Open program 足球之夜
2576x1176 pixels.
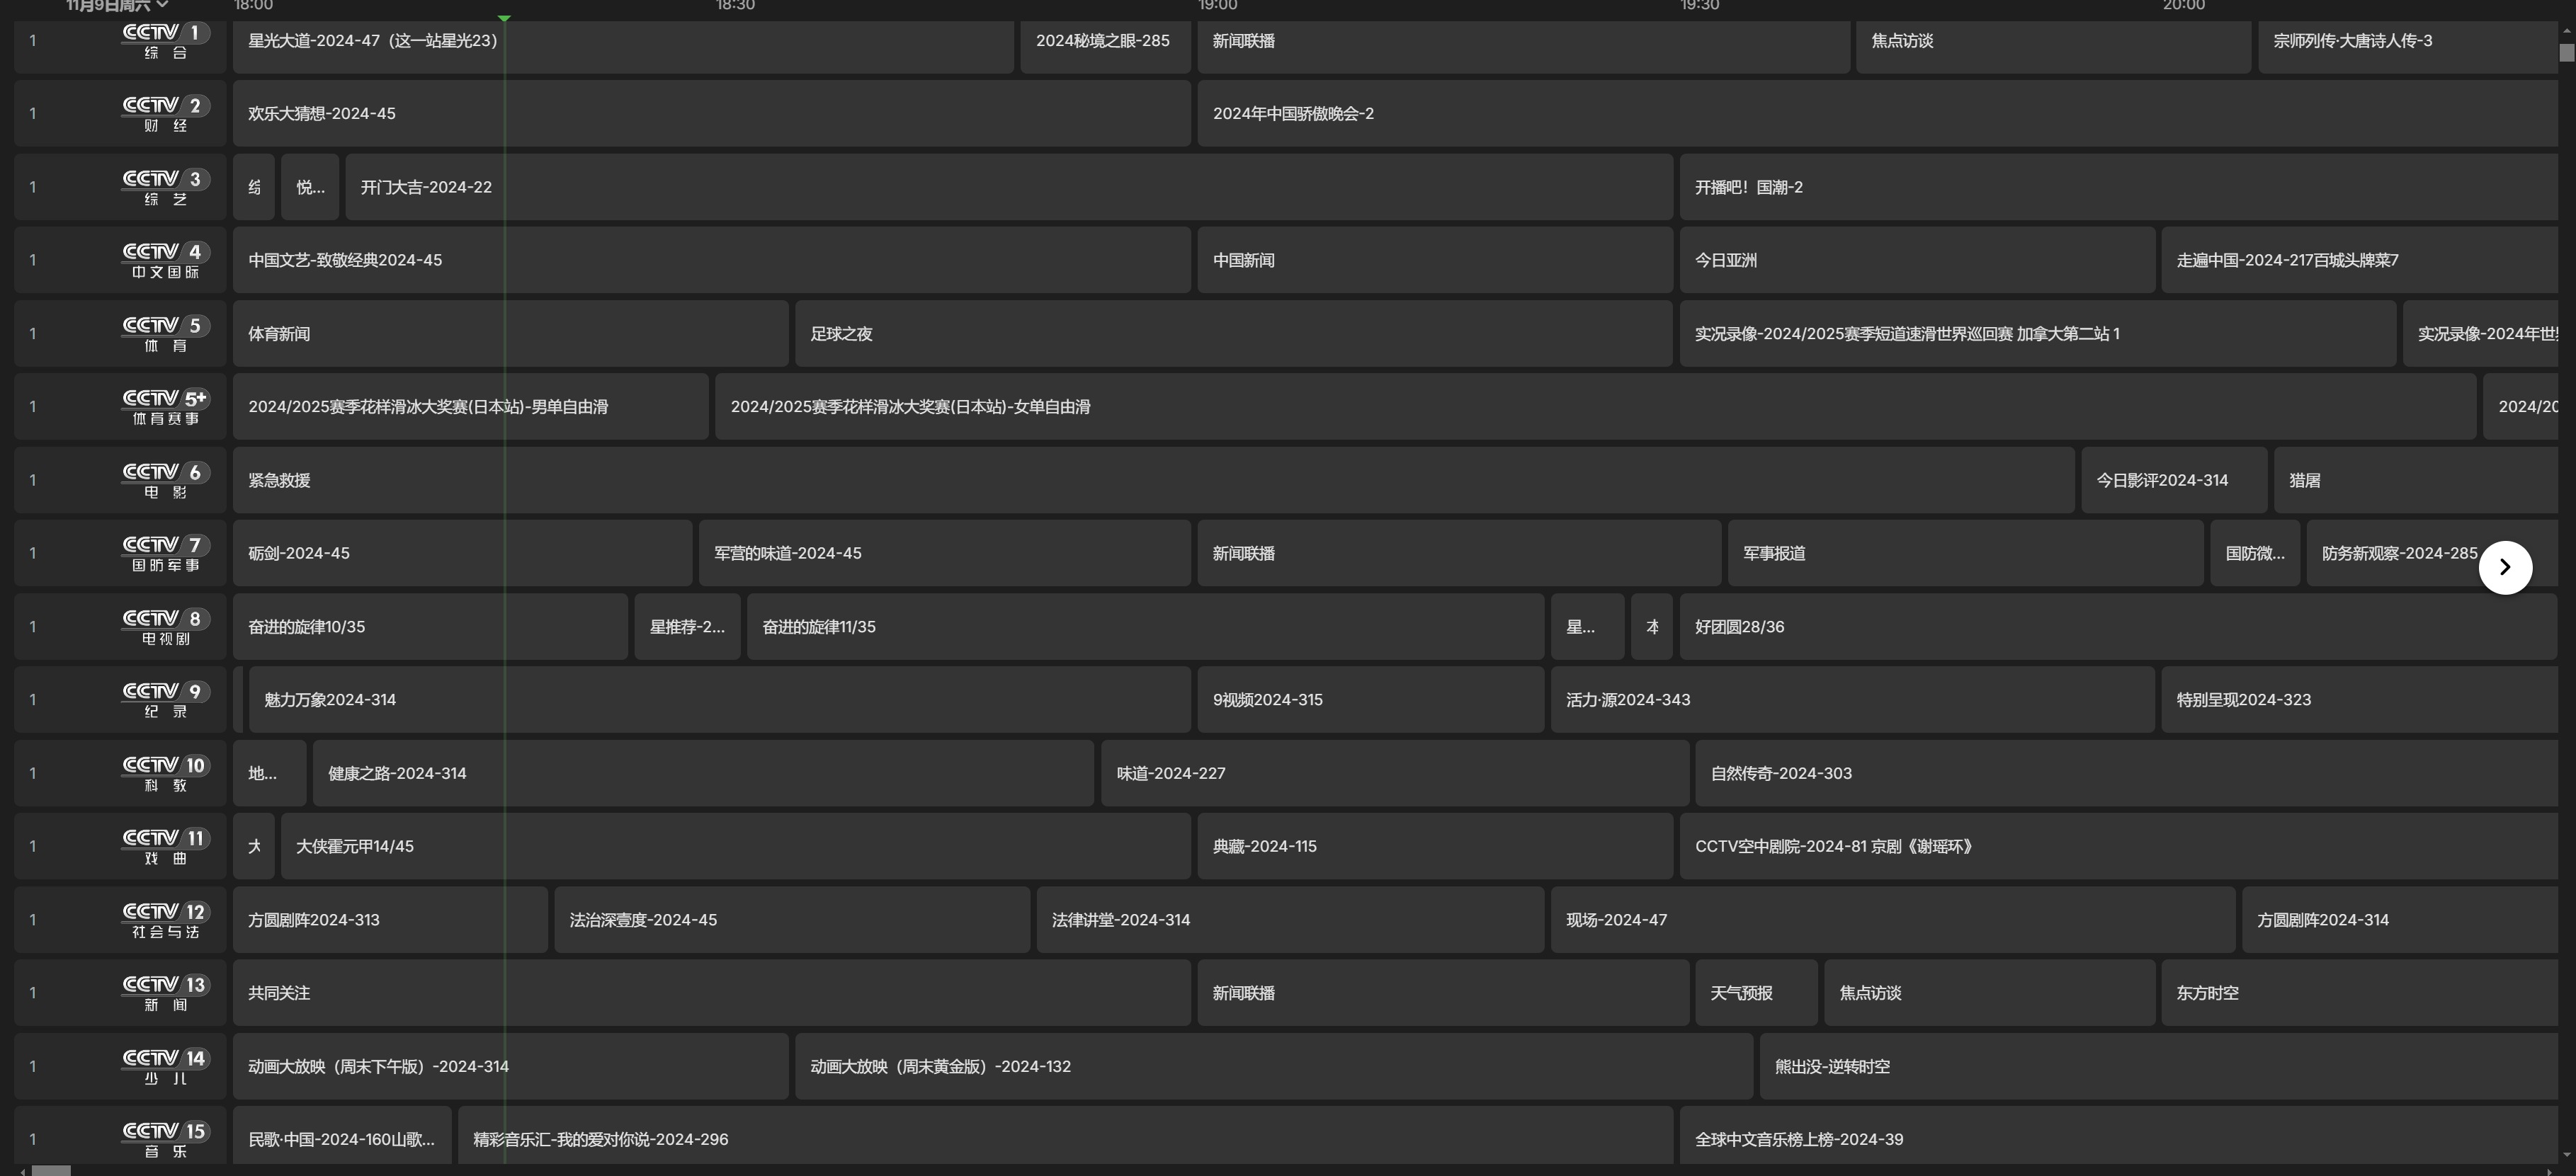[x=1234, y=334]
